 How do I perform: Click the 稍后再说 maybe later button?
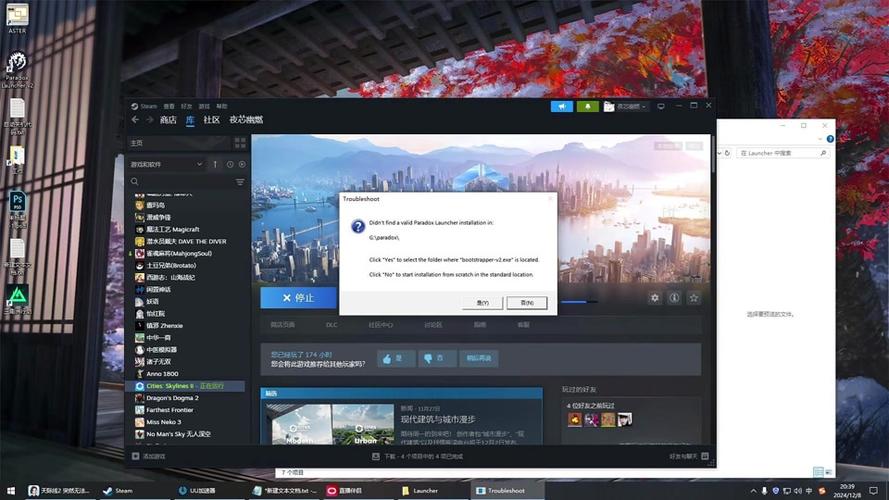click(x=479, y=358)
